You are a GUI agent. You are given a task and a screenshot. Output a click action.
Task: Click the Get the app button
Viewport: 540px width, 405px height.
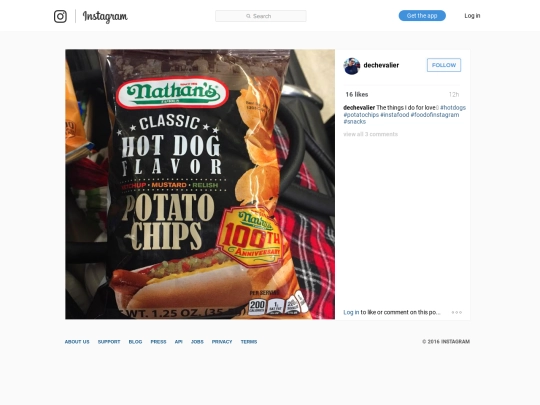(422, 15)
